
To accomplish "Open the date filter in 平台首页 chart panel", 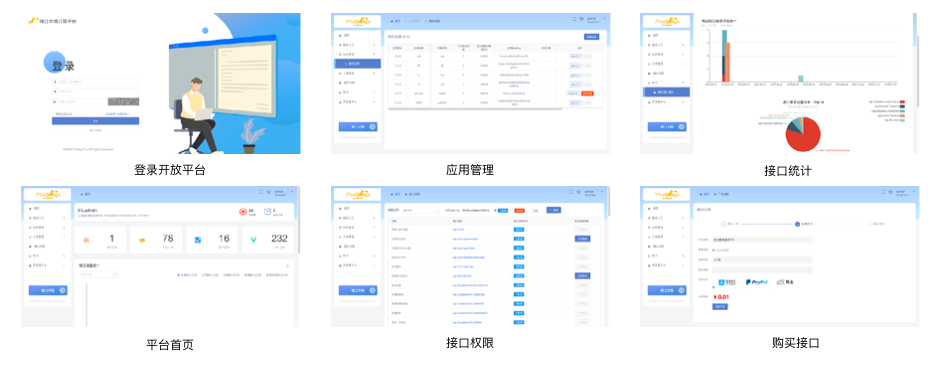I will coord(98,275).
